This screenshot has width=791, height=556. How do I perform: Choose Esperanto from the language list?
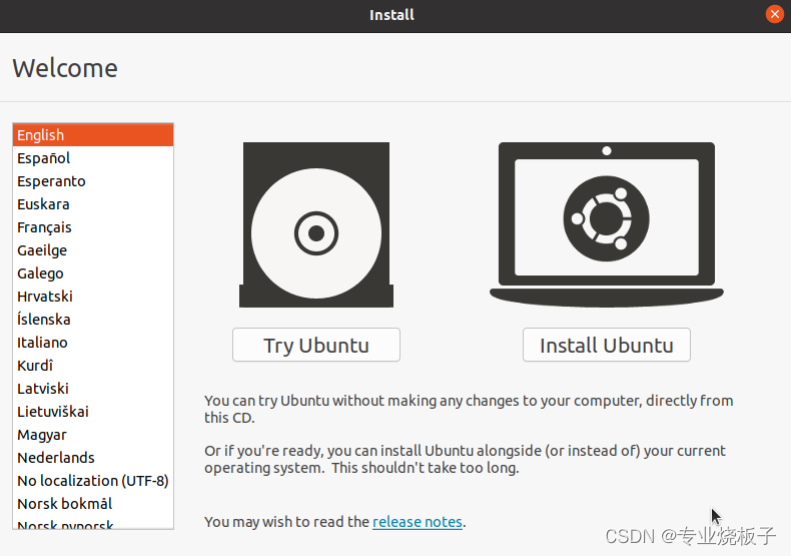93,181
